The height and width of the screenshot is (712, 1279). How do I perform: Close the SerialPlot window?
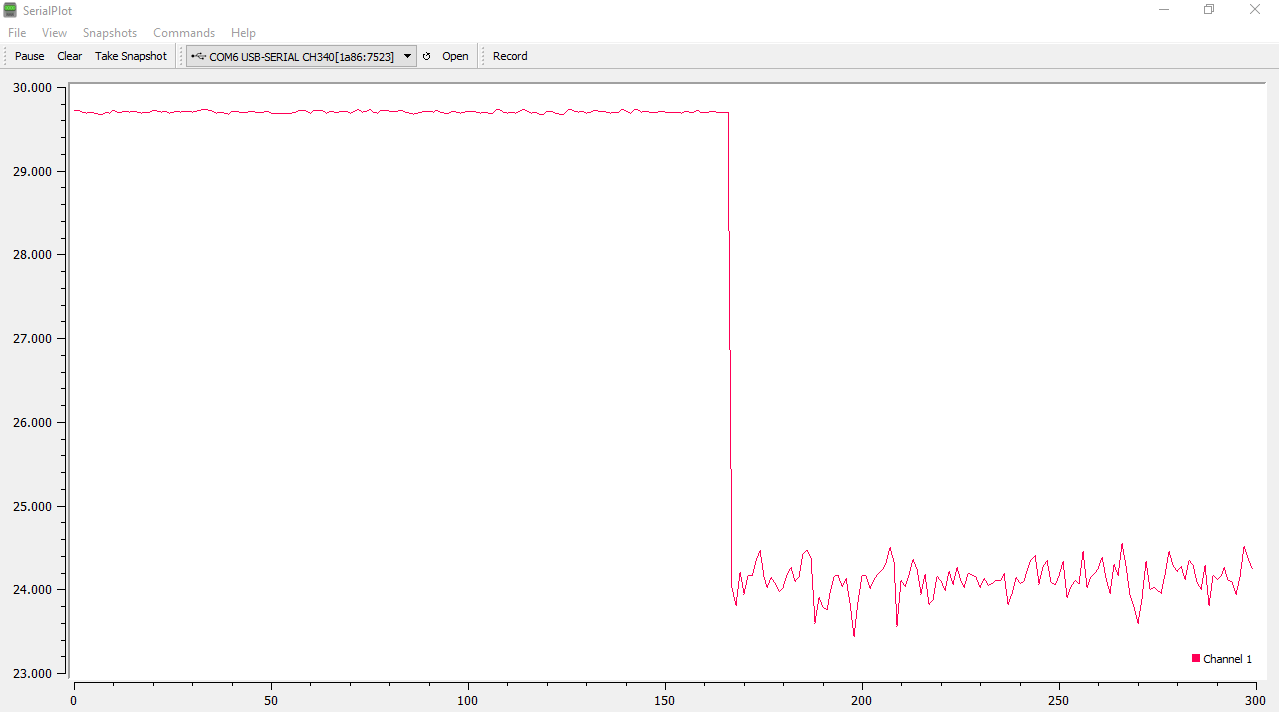click(1255, 10)
